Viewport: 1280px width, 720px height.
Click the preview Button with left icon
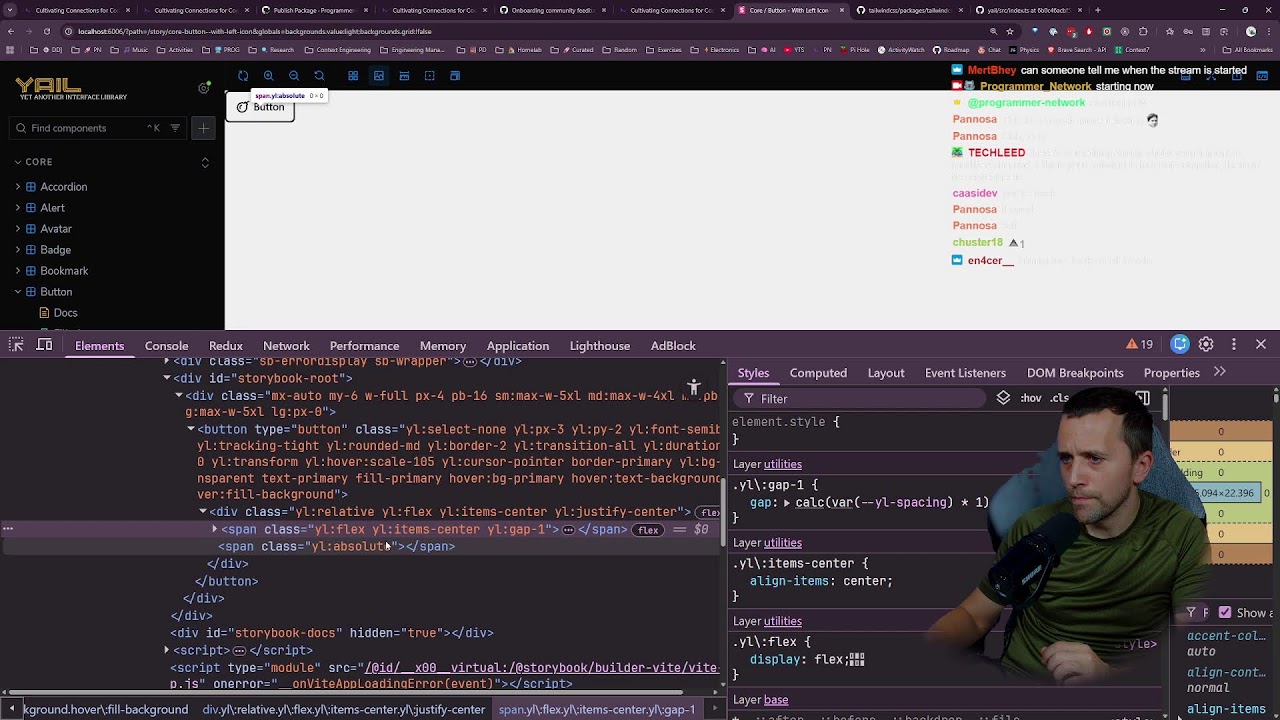(260, 107)
